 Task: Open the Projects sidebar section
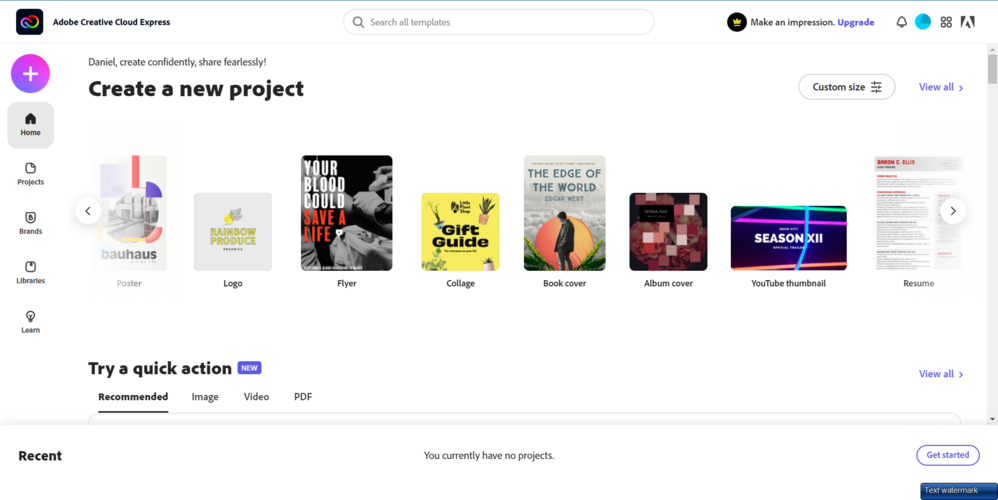coord(31,174)
